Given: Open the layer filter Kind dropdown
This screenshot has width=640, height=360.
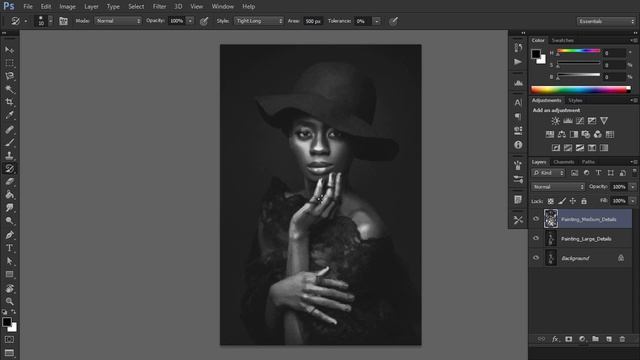Looking at the screenshot, I should point(548,173).
